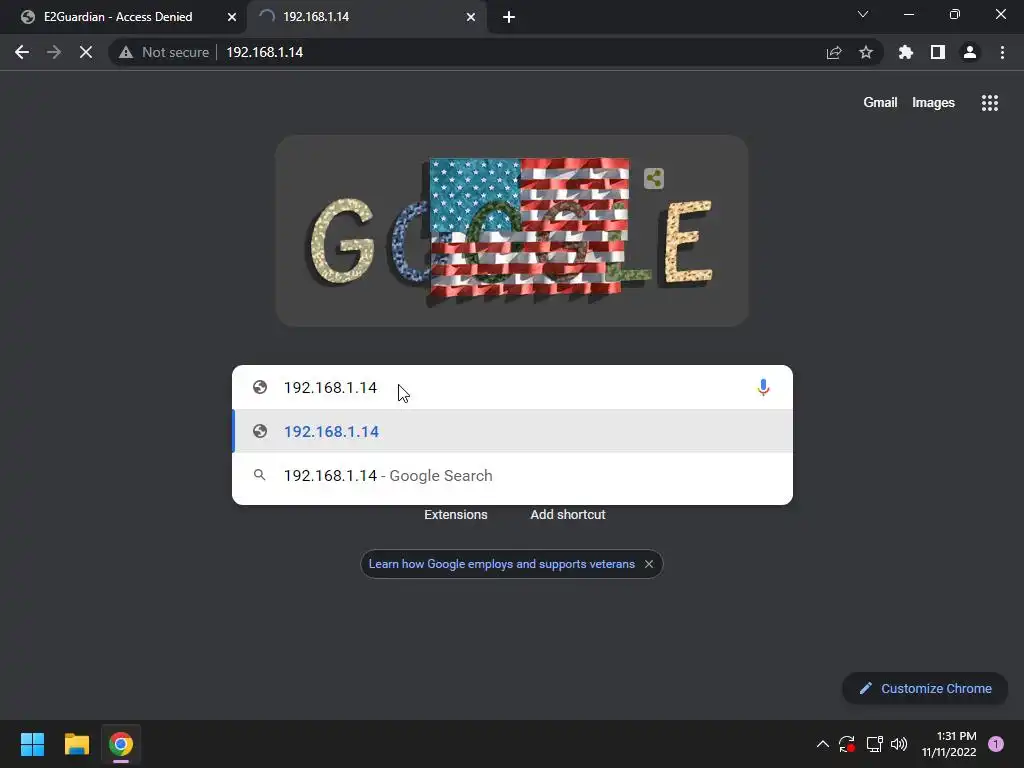
Task: Open the network tray icon
Action: pos(874,744)
